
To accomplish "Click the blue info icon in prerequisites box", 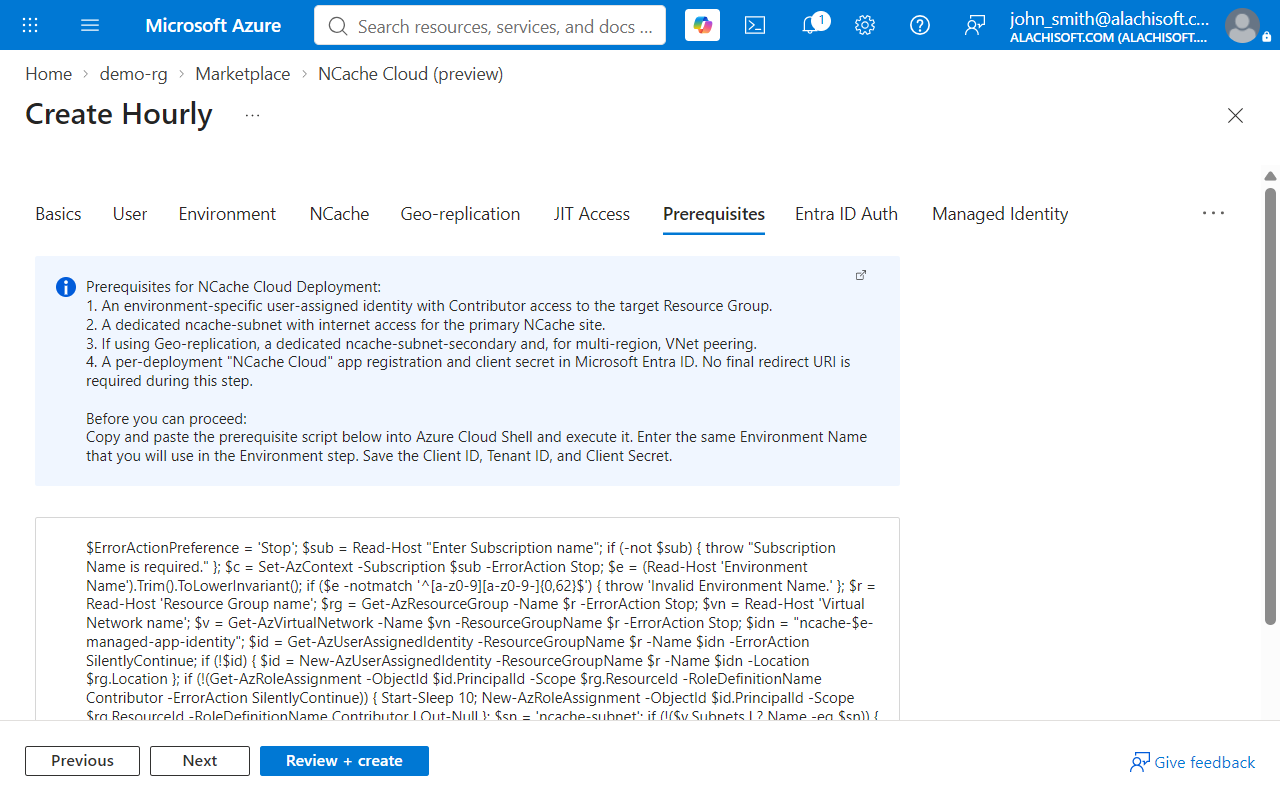I will [66, 288].
